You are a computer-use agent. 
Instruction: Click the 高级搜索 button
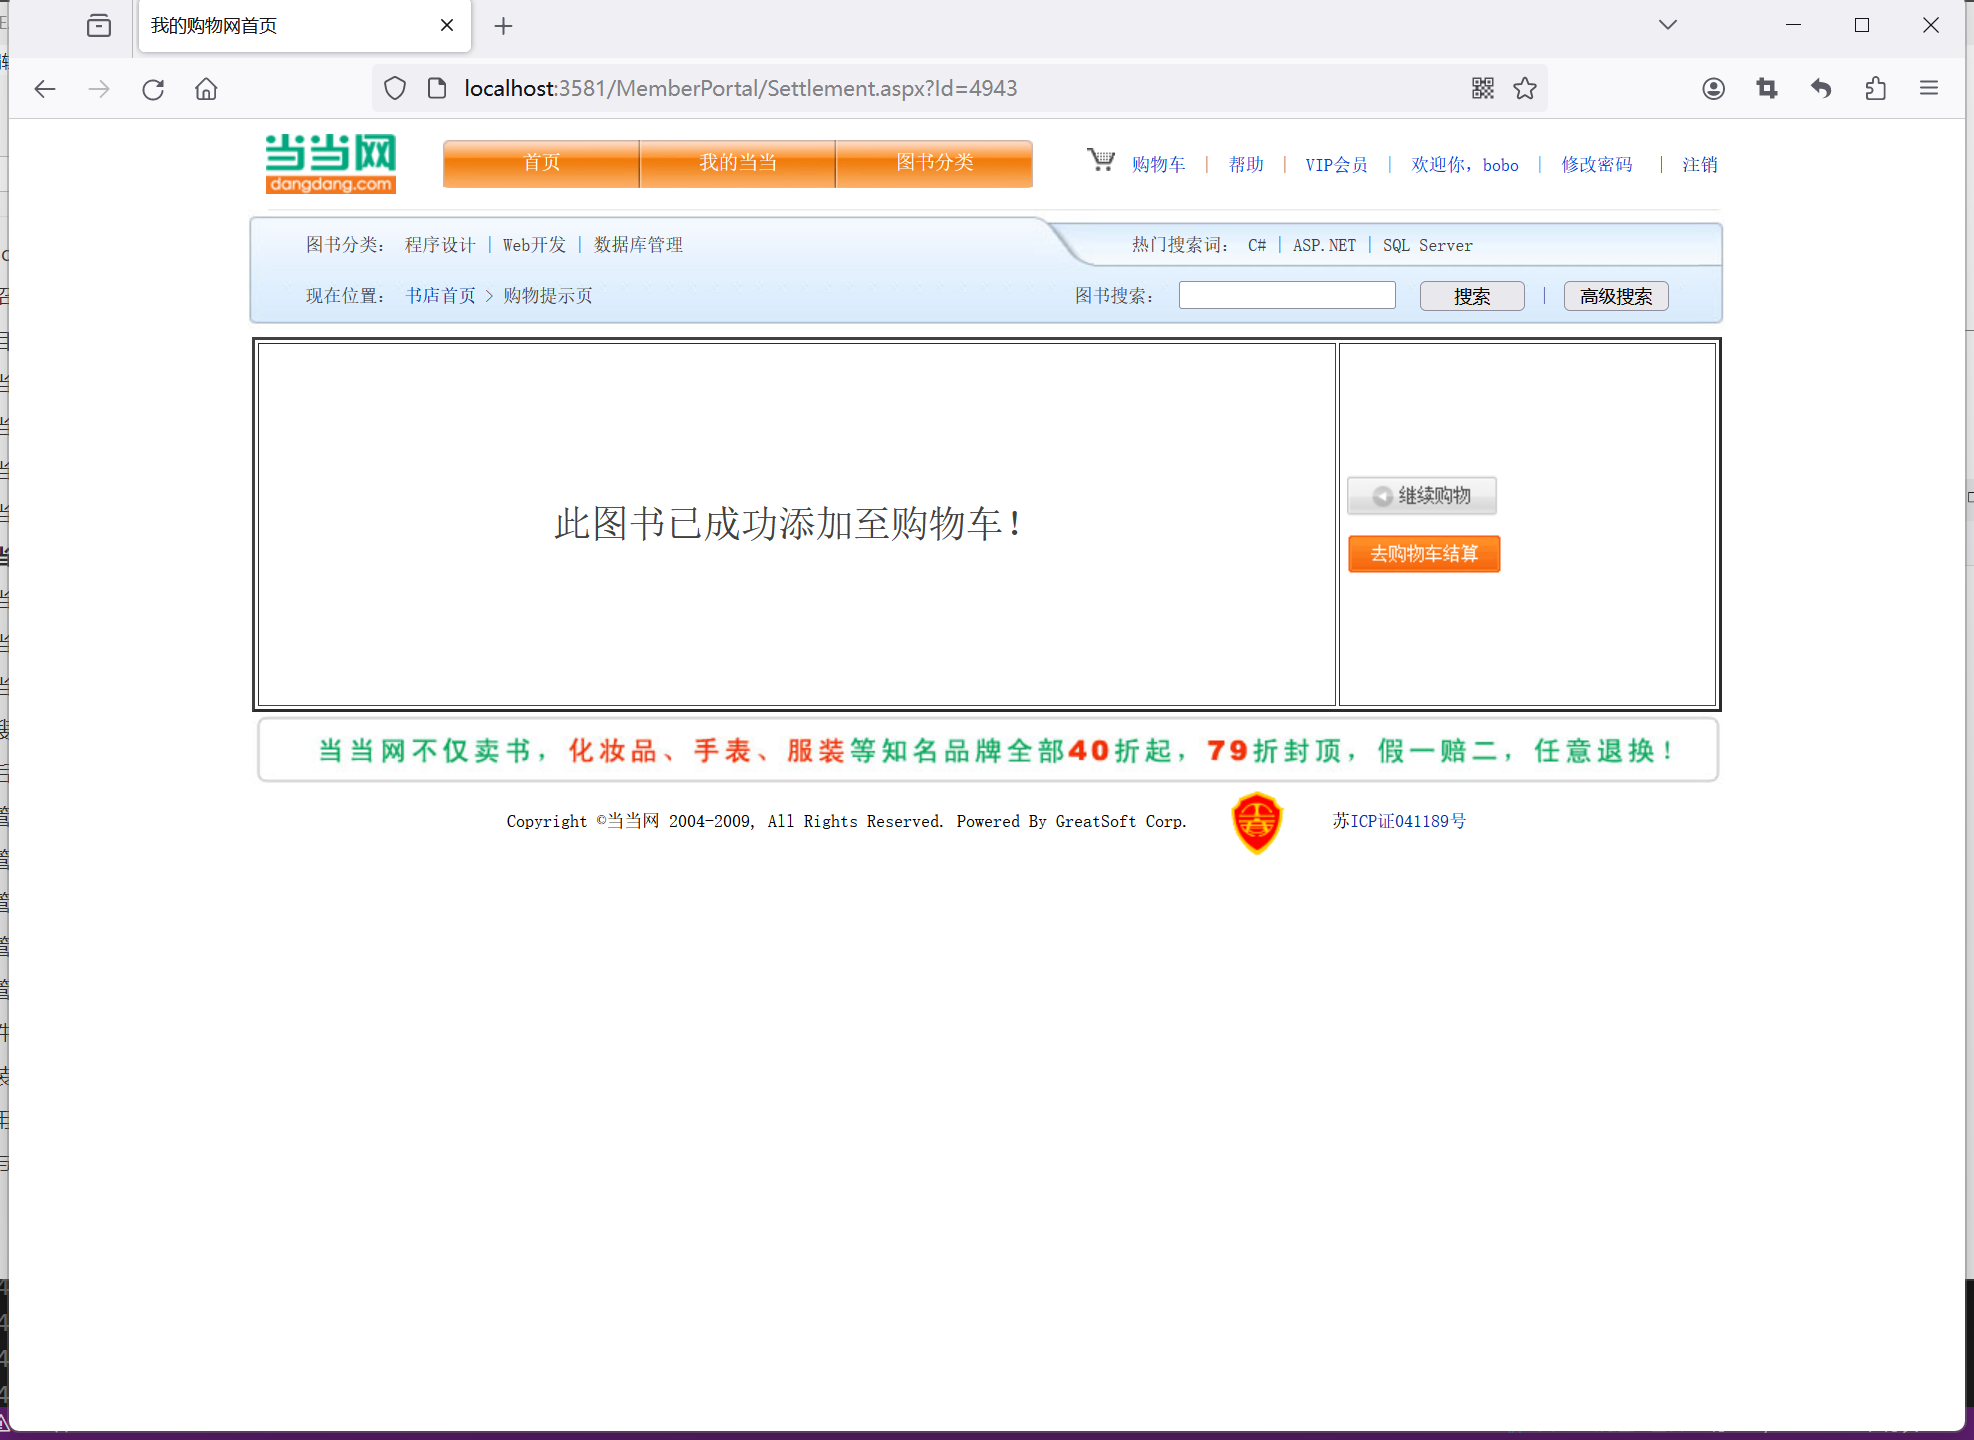click(1615, 296)
